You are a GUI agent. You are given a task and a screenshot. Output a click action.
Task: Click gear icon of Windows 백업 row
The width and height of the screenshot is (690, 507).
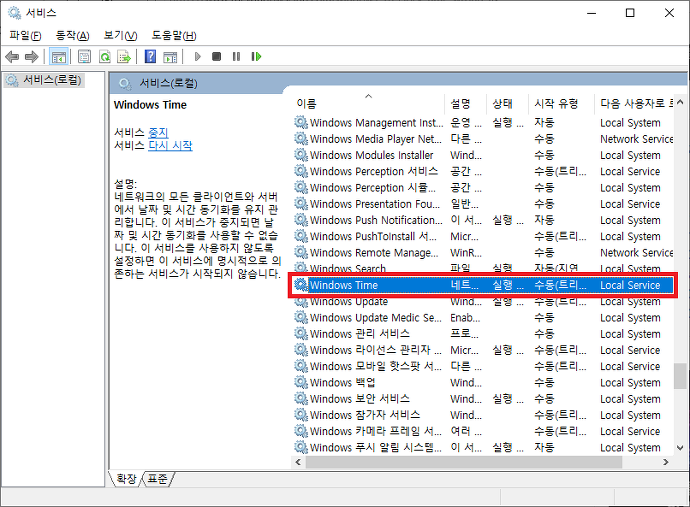[301, 382]
